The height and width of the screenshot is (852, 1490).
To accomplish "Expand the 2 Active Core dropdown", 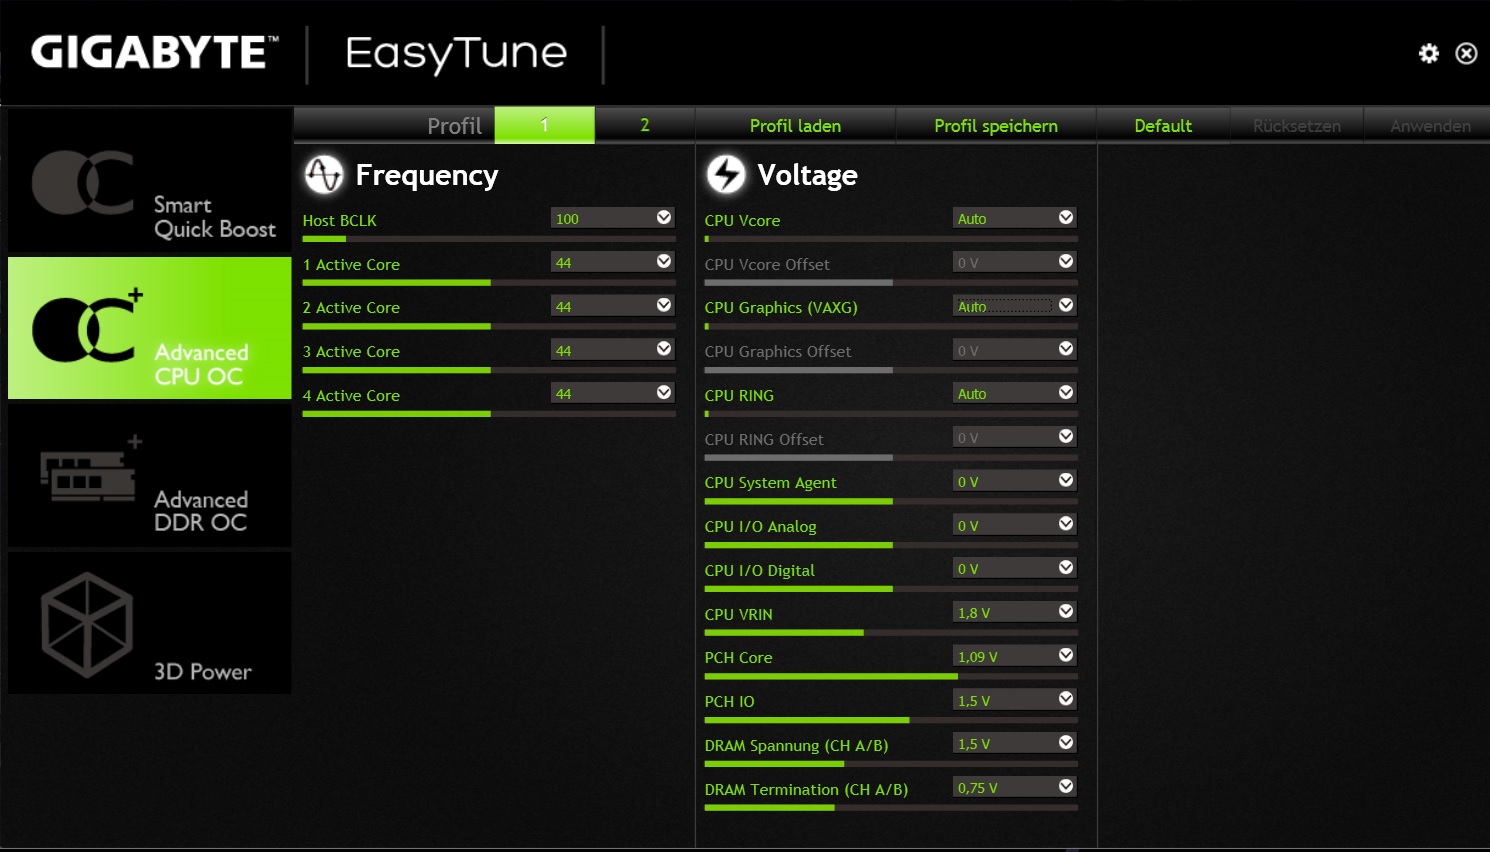I will [x=664, y=305].
